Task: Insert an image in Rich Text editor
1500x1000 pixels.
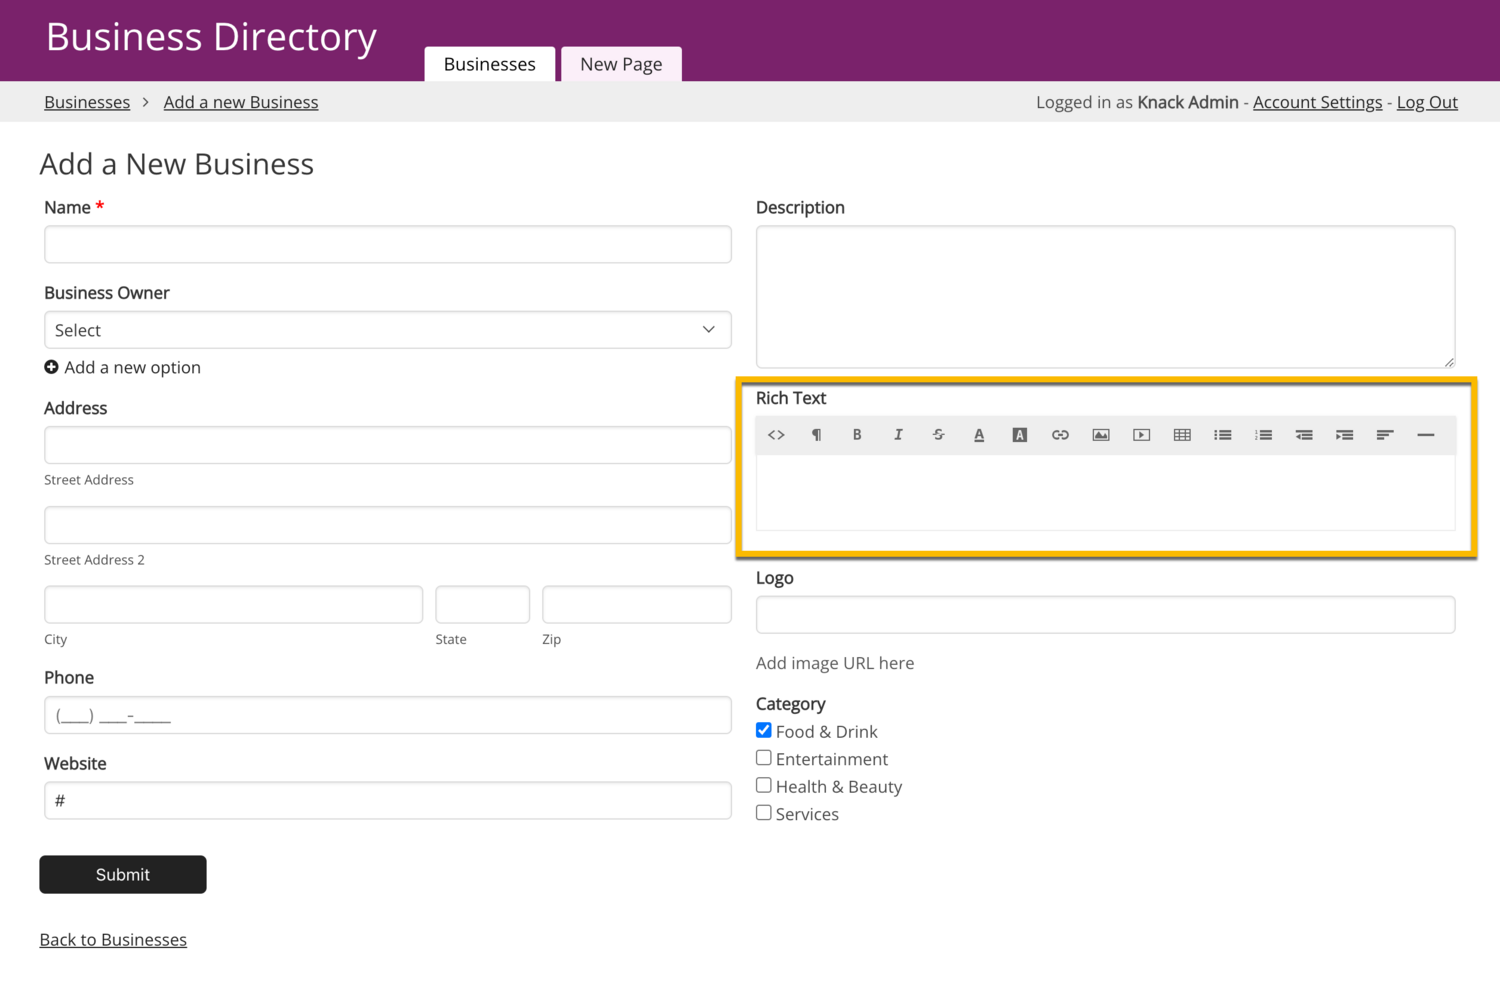Action: (1101, 435)
